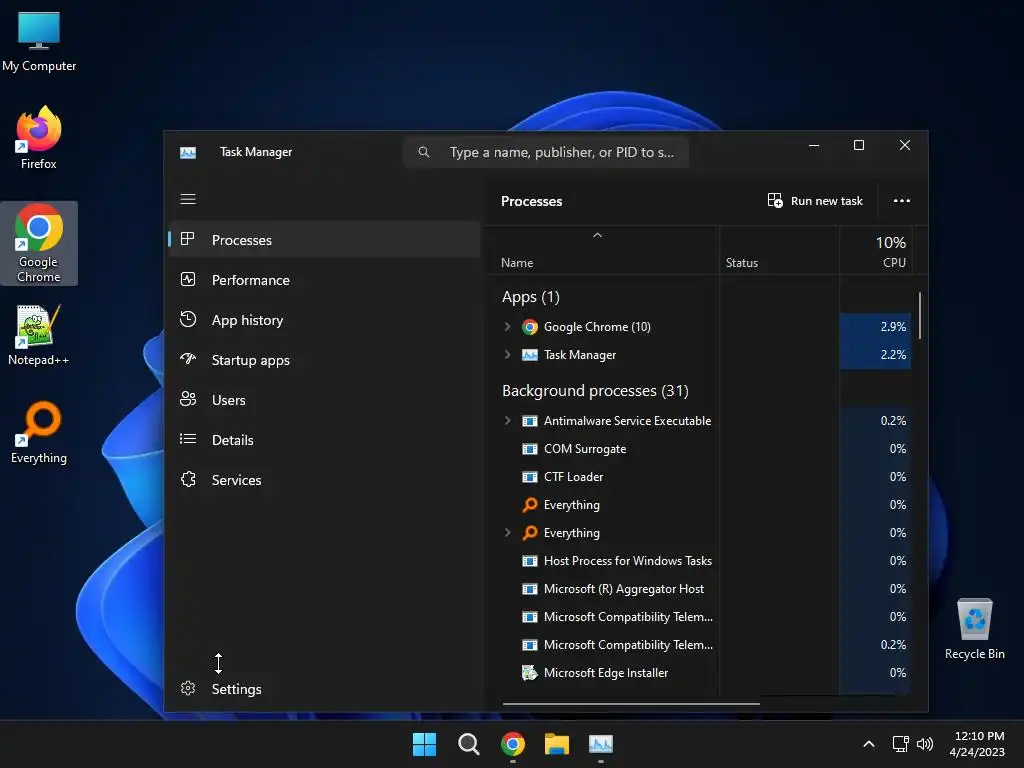Image resolution: width=1024 pixels, height=768 pixels.
Task: Click the Users people icon
Action: click(187, 399)
